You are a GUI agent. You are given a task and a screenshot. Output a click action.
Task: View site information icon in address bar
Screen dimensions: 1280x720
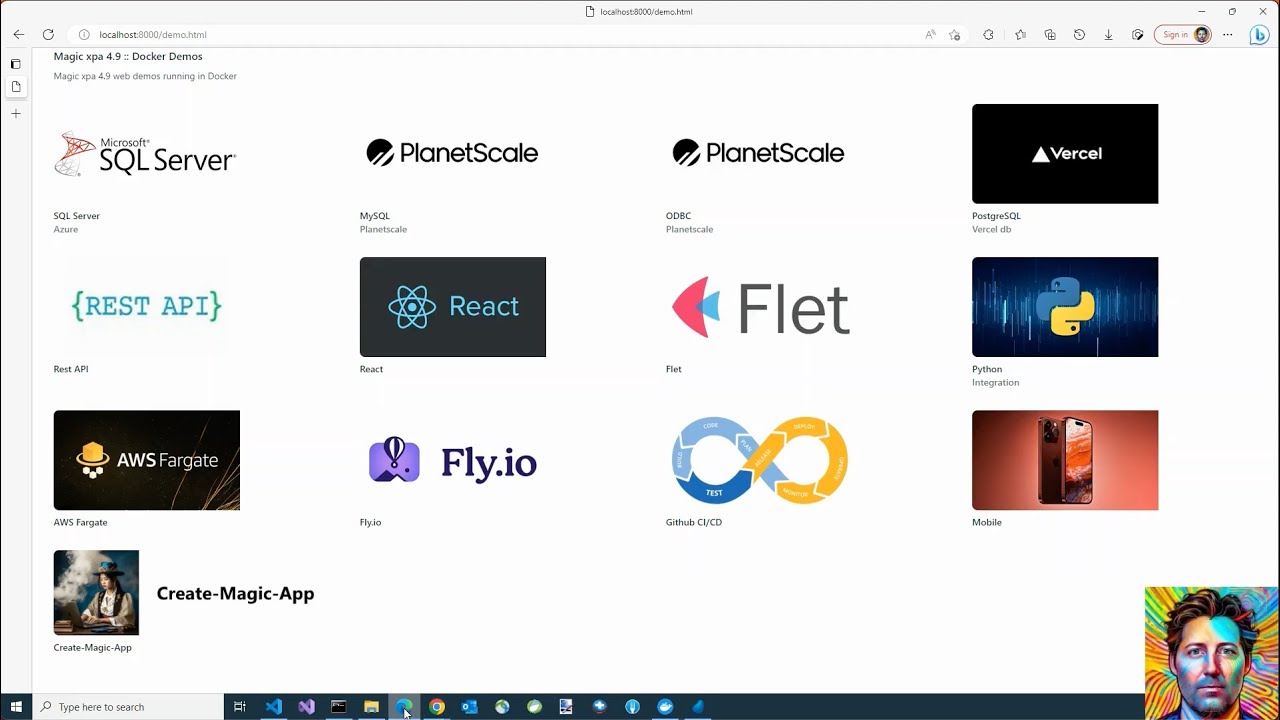(x=84, y=34)
